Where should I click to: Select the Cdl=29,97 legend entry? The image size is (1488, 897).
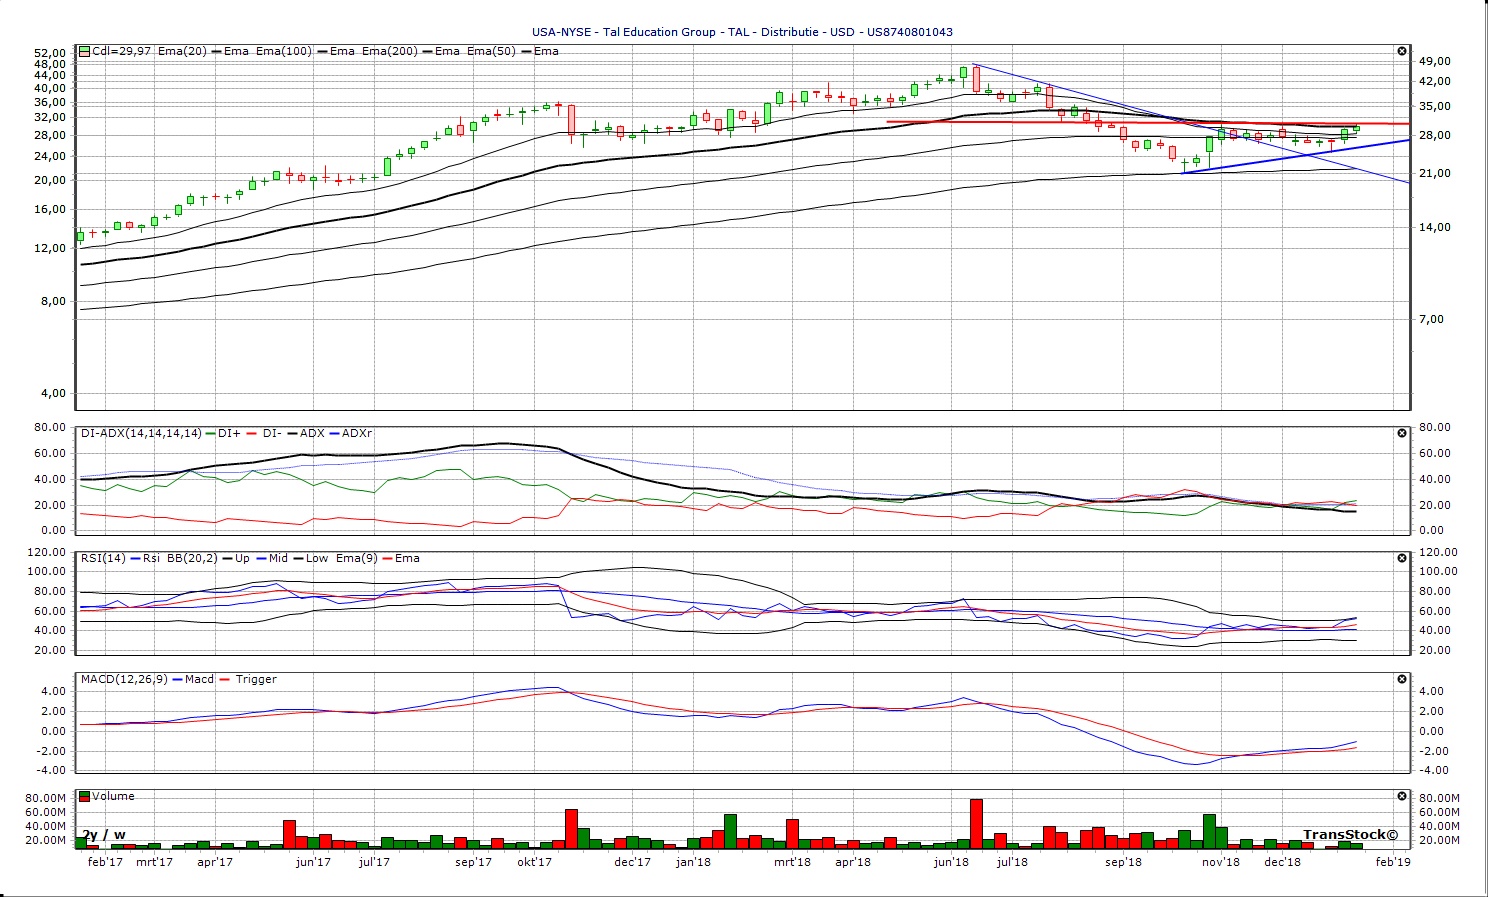point(122,51)
